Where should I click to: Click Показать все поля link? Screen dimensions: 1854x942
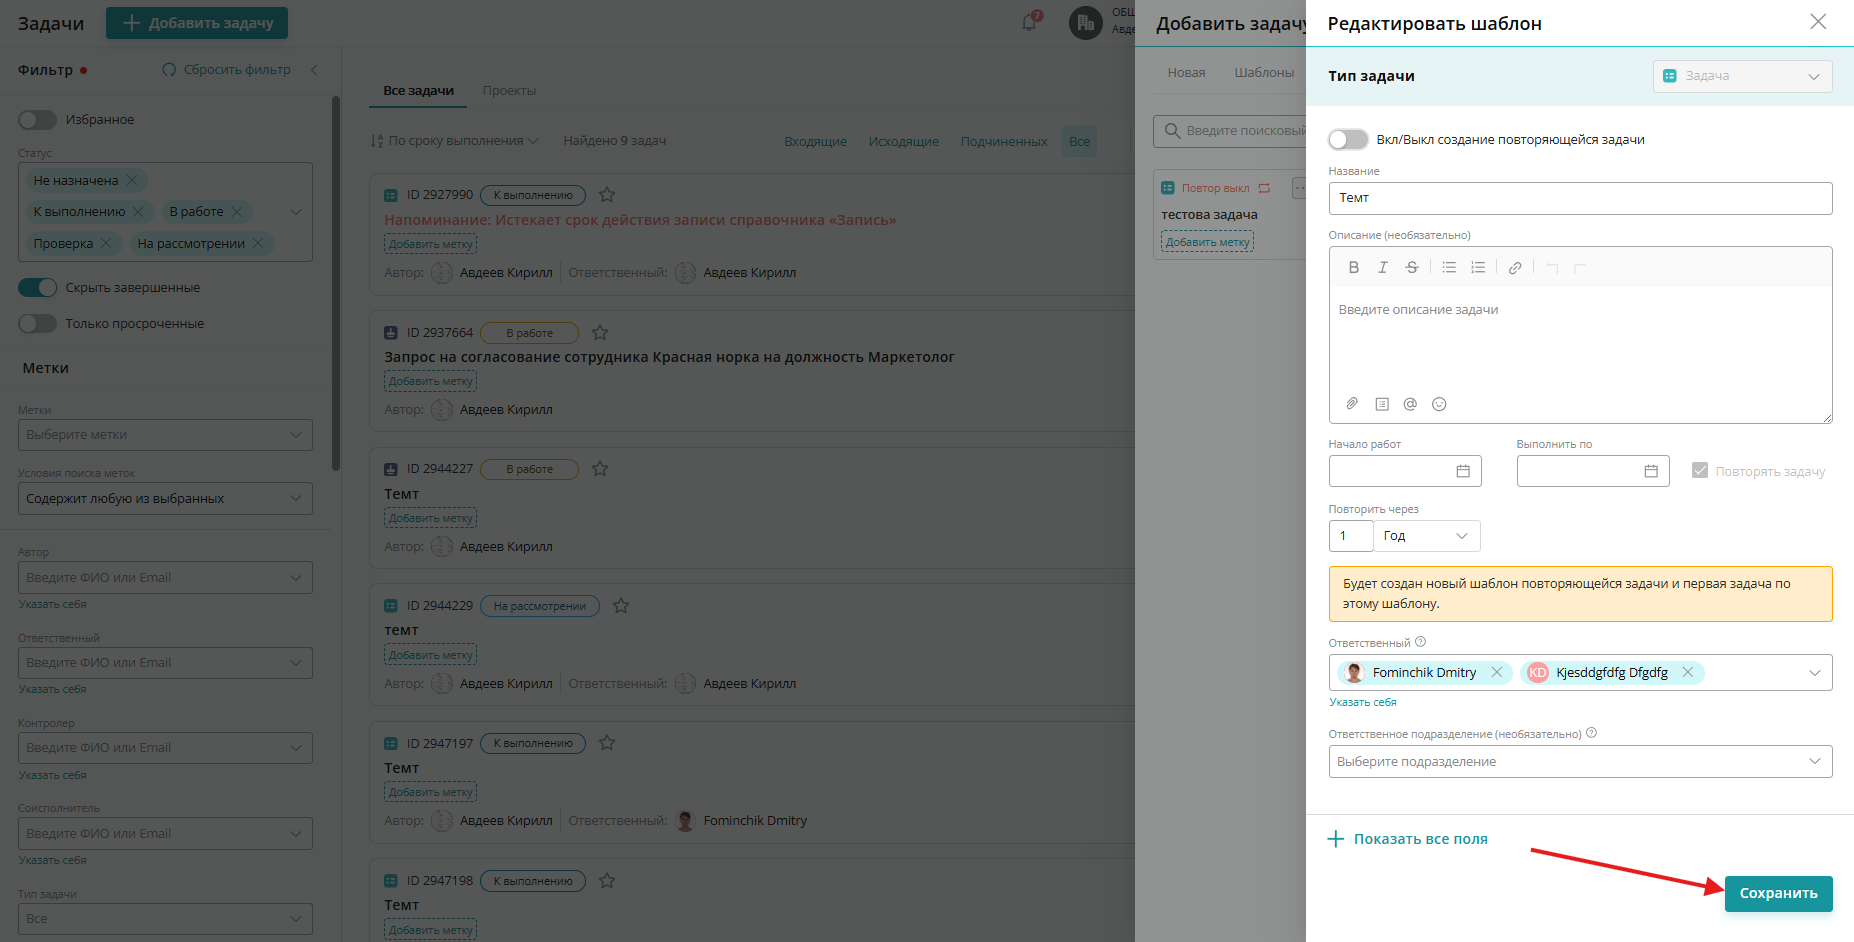(1408, 839)
